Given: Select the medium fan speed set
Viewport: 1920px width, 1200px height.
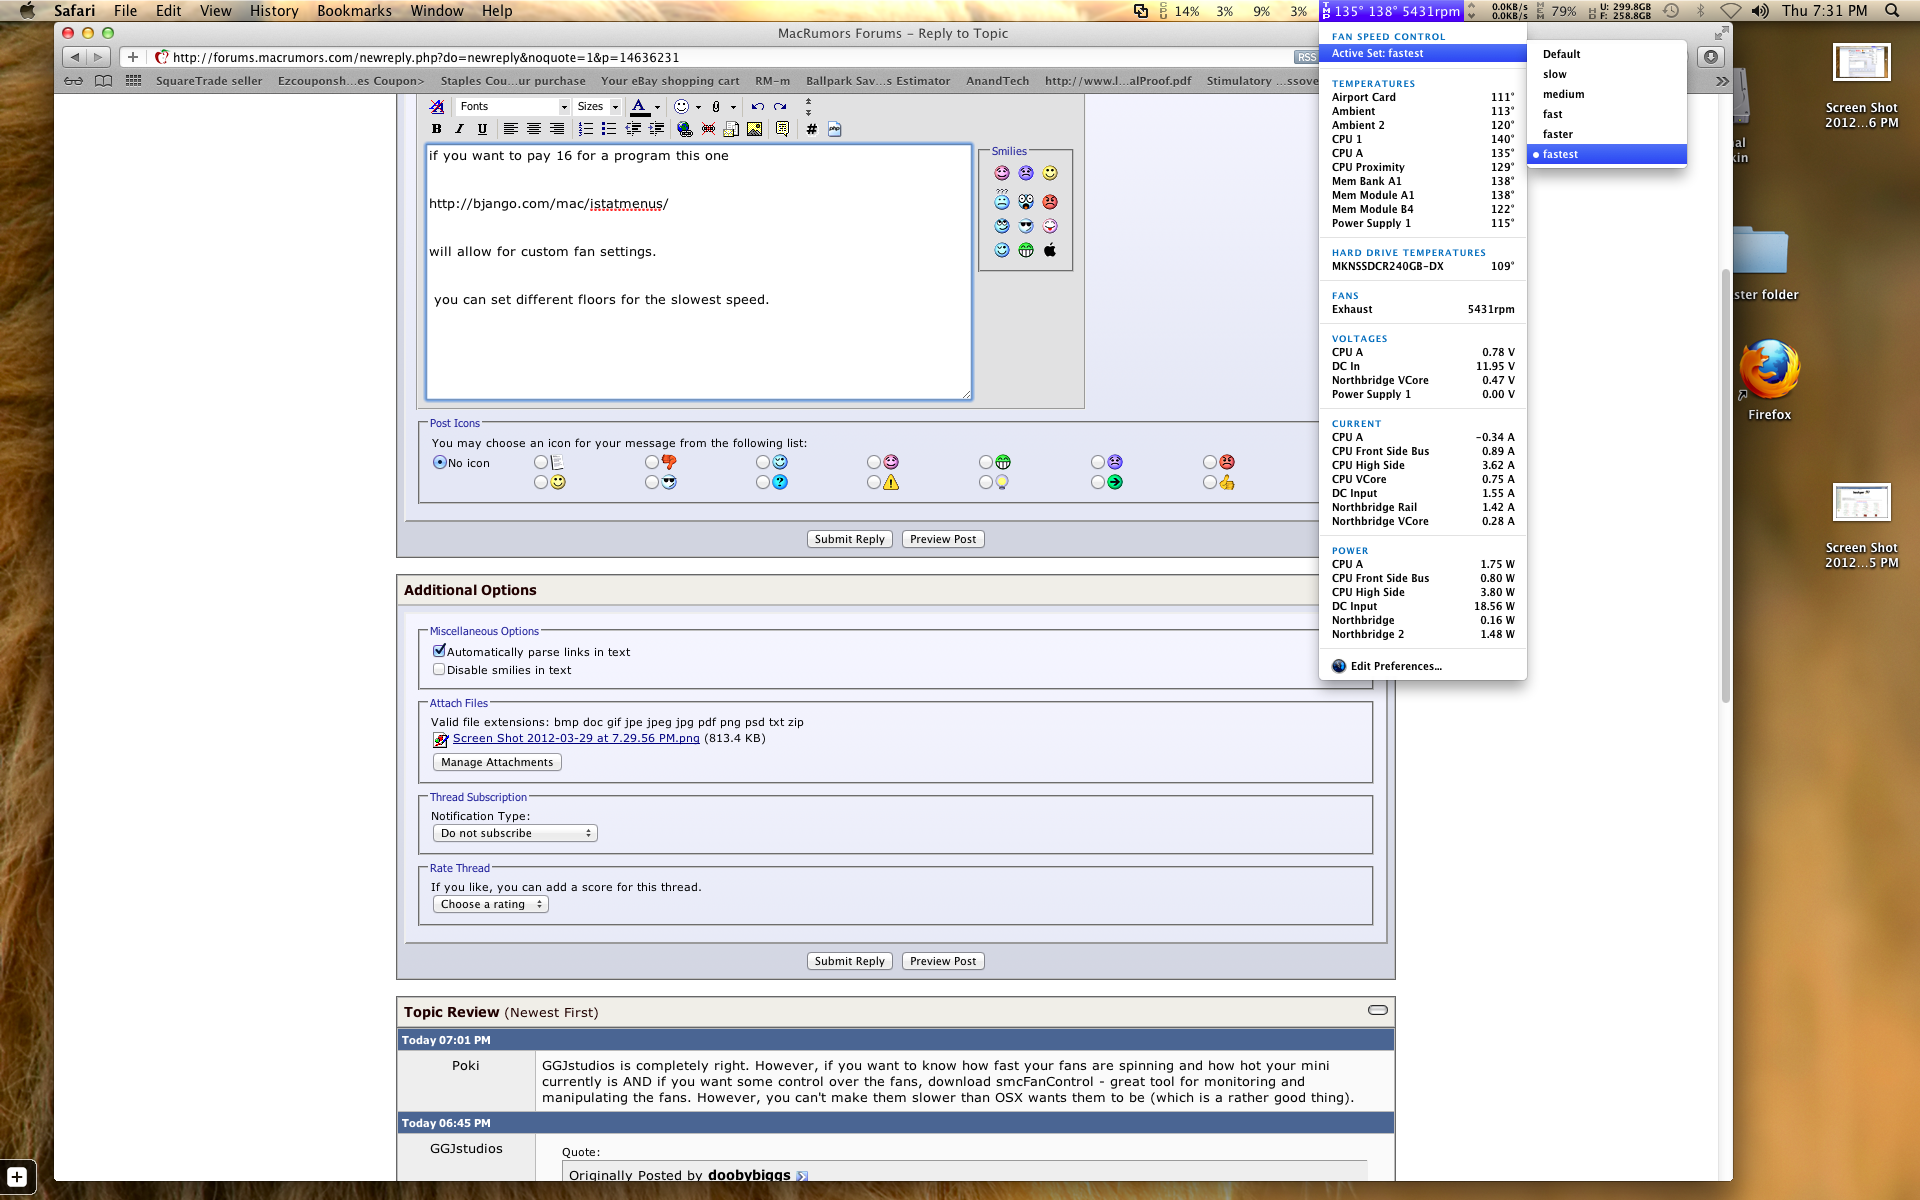Looking at the screenshot, I should 1563,94.
